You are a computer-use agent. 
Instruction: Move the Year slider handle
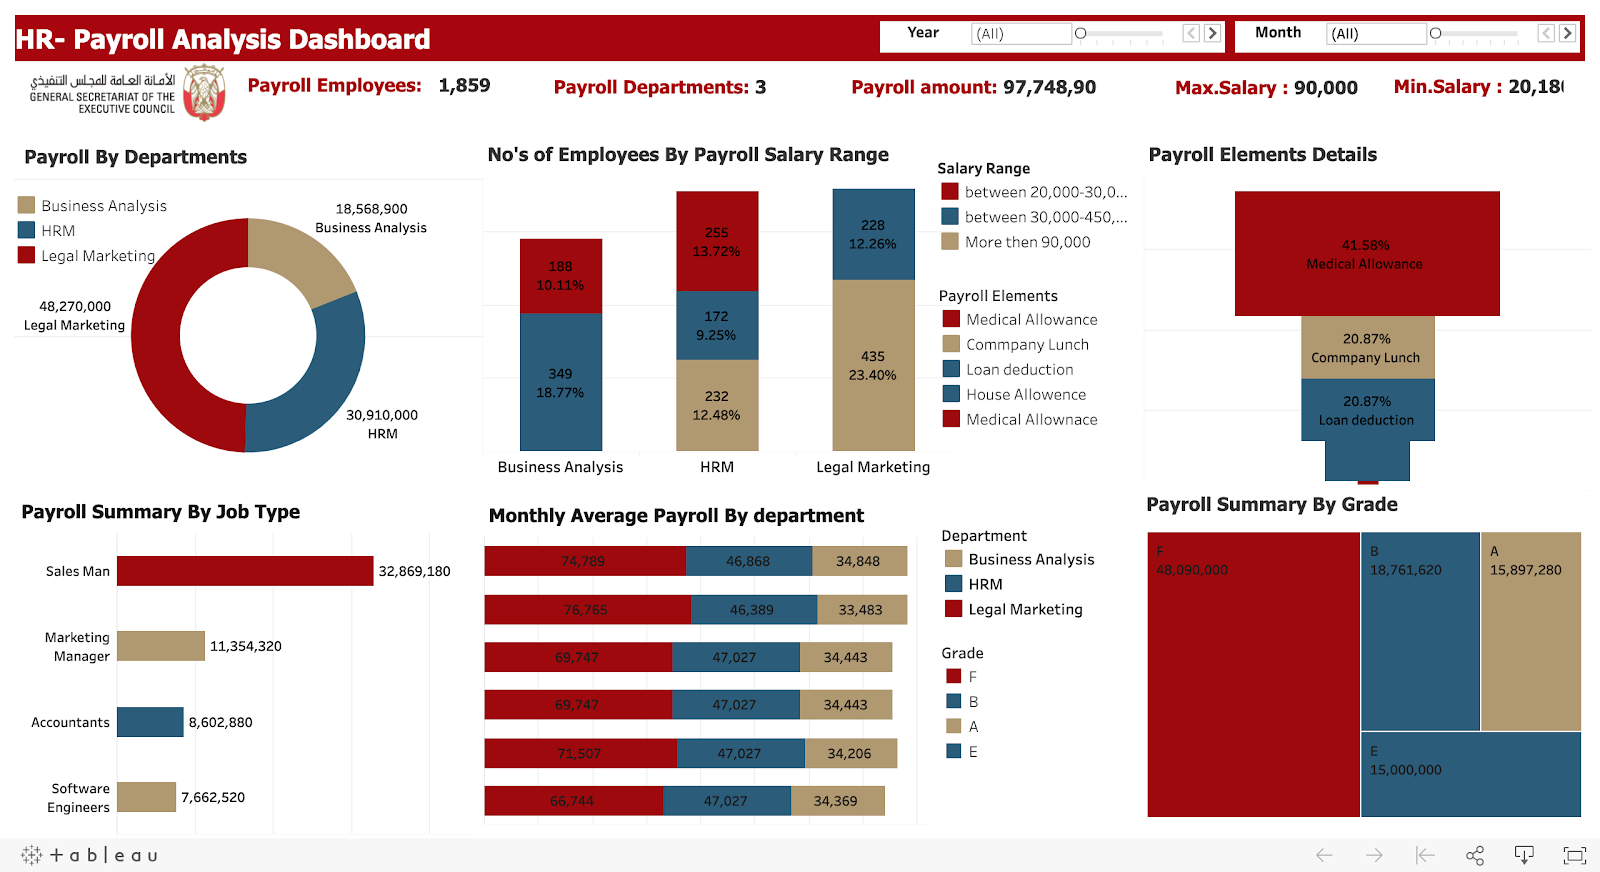click(1080, 34)
